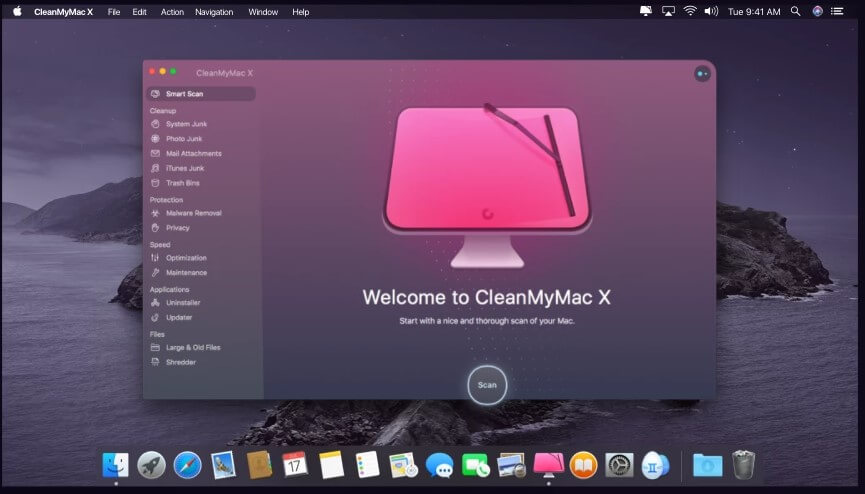Image resolution: width=865 pixels, height=494 pixels.
Task: Select the Shredder tool
Action: (x=180, y=362)
